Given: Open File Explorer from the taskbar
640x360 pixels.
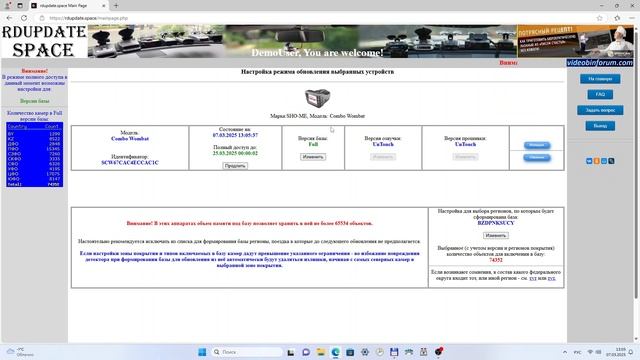Looking at the screenshot, I should (321, 352).
